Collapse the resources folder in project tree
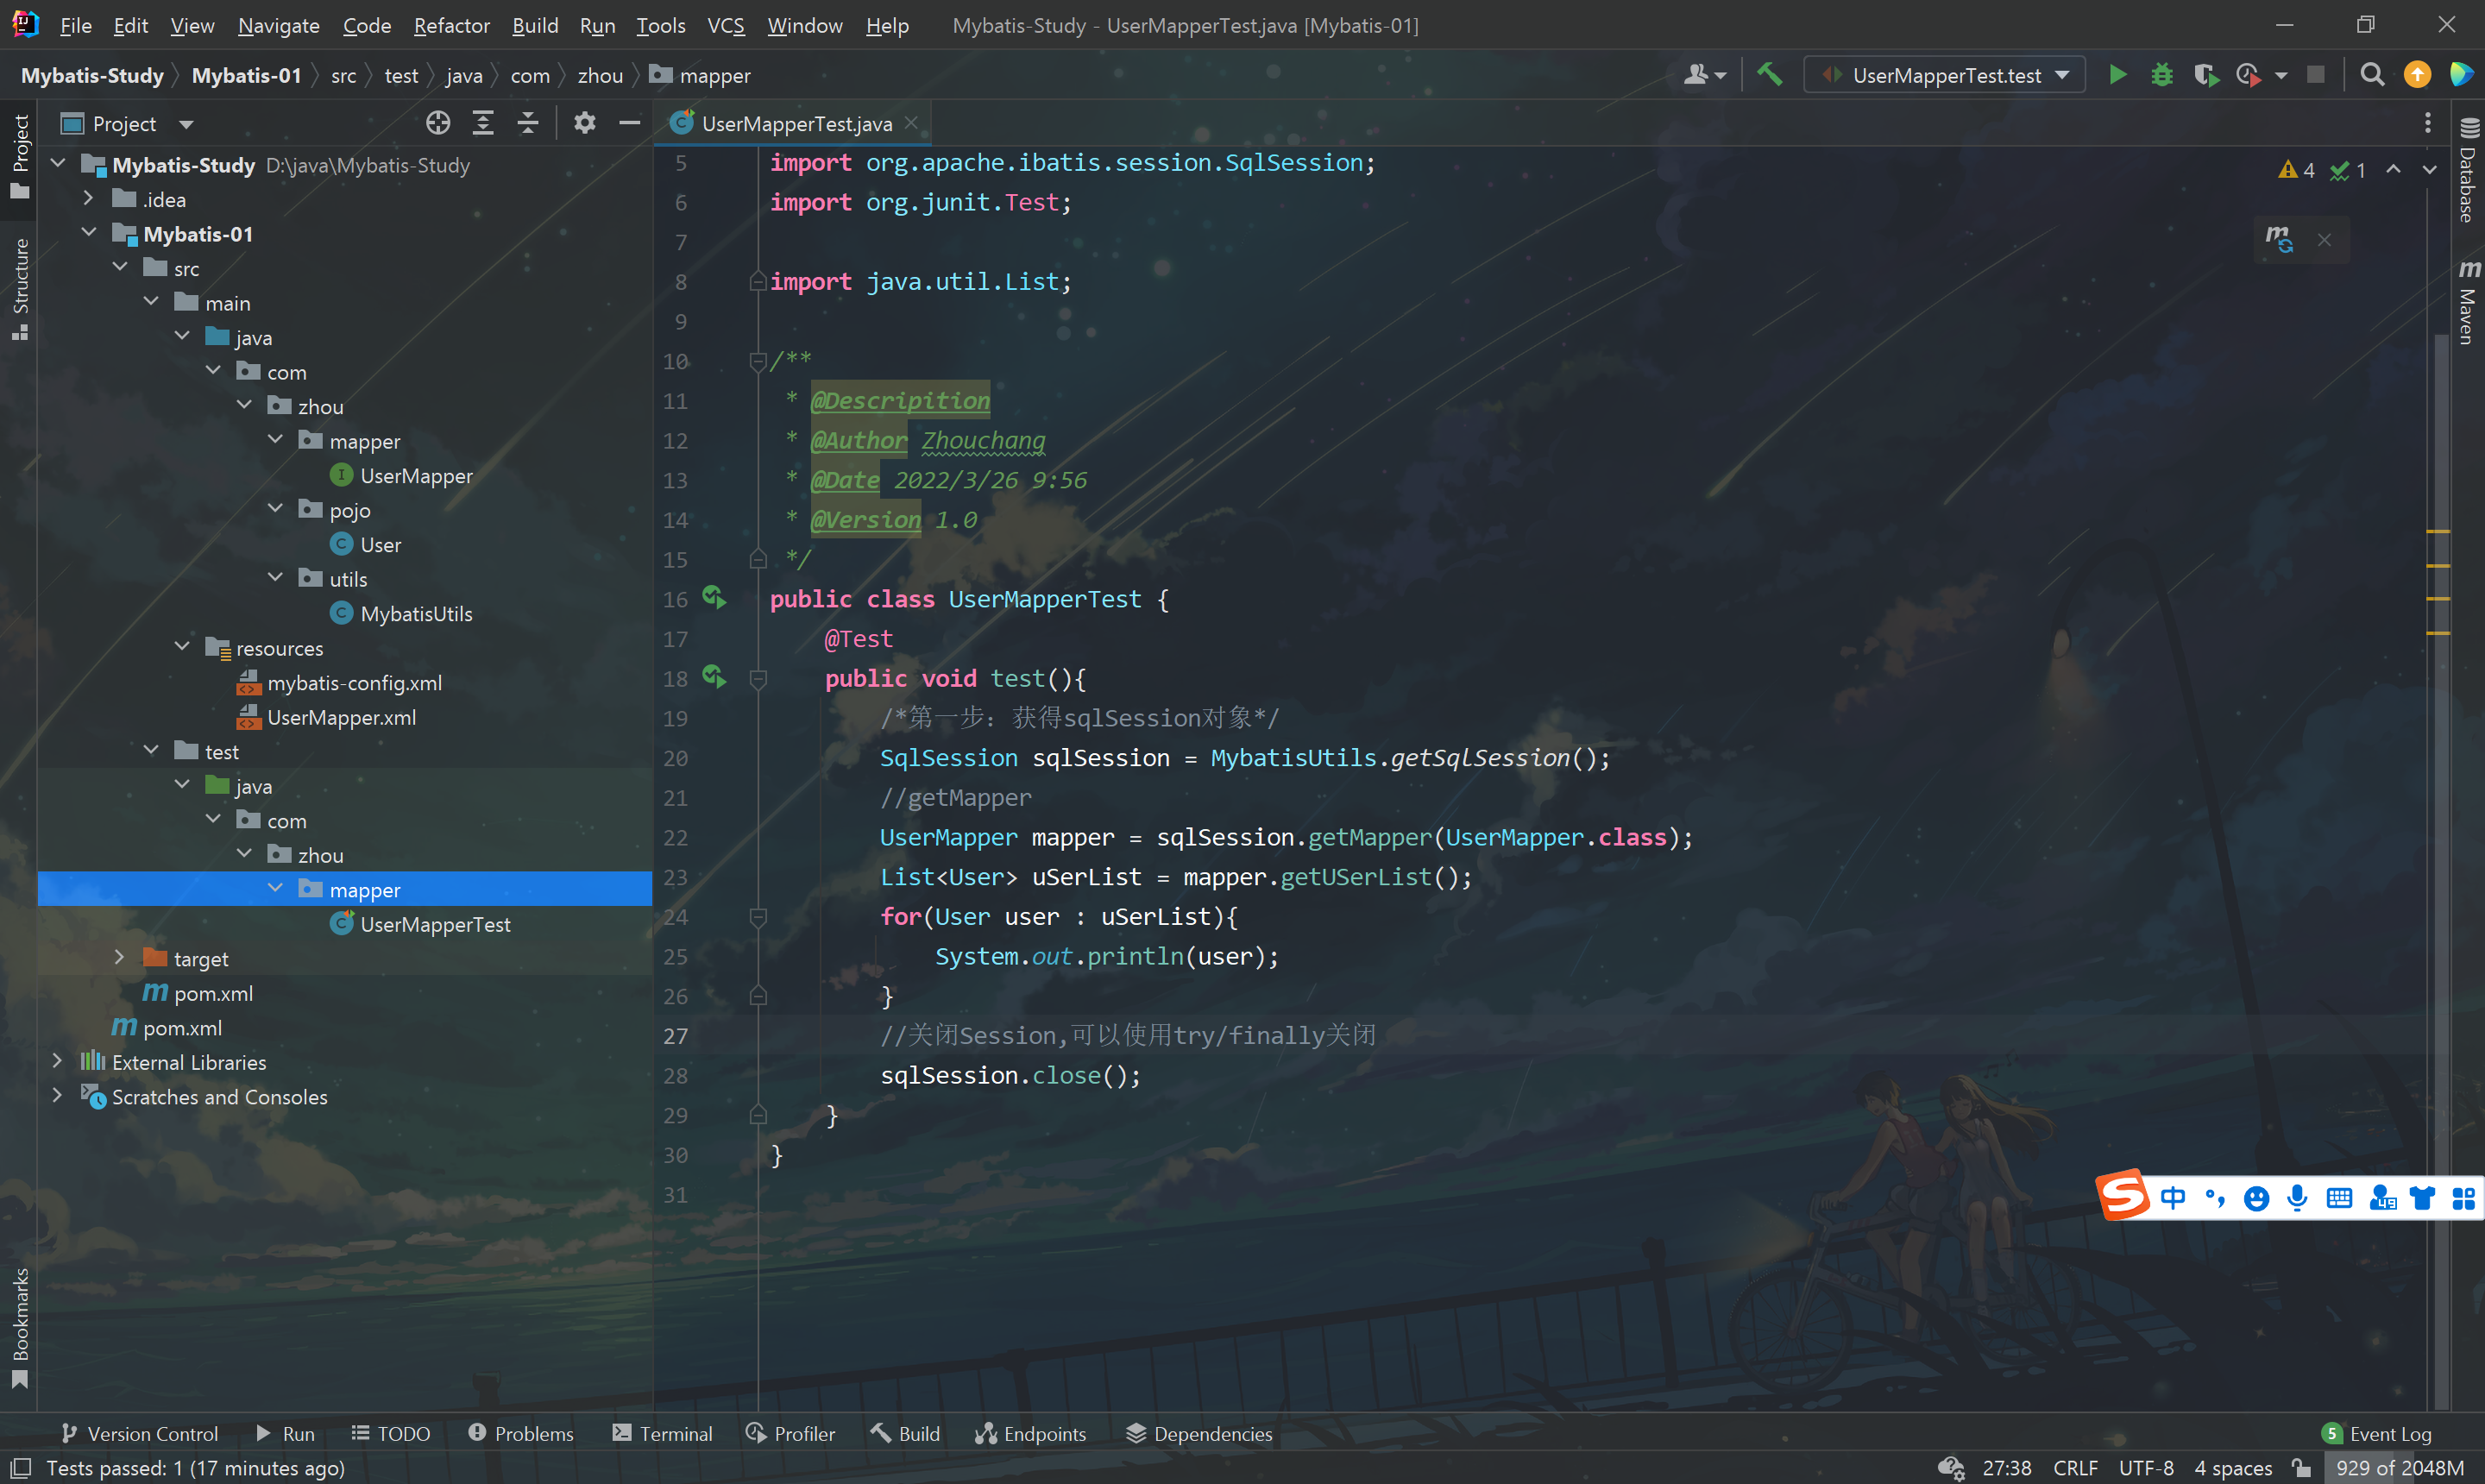 point(182,647)
